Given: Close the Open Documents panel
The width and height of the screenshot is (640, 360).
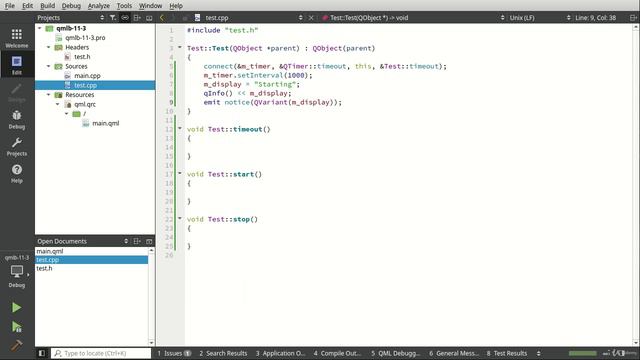Looking at the screenshot, I should [149, 241].
